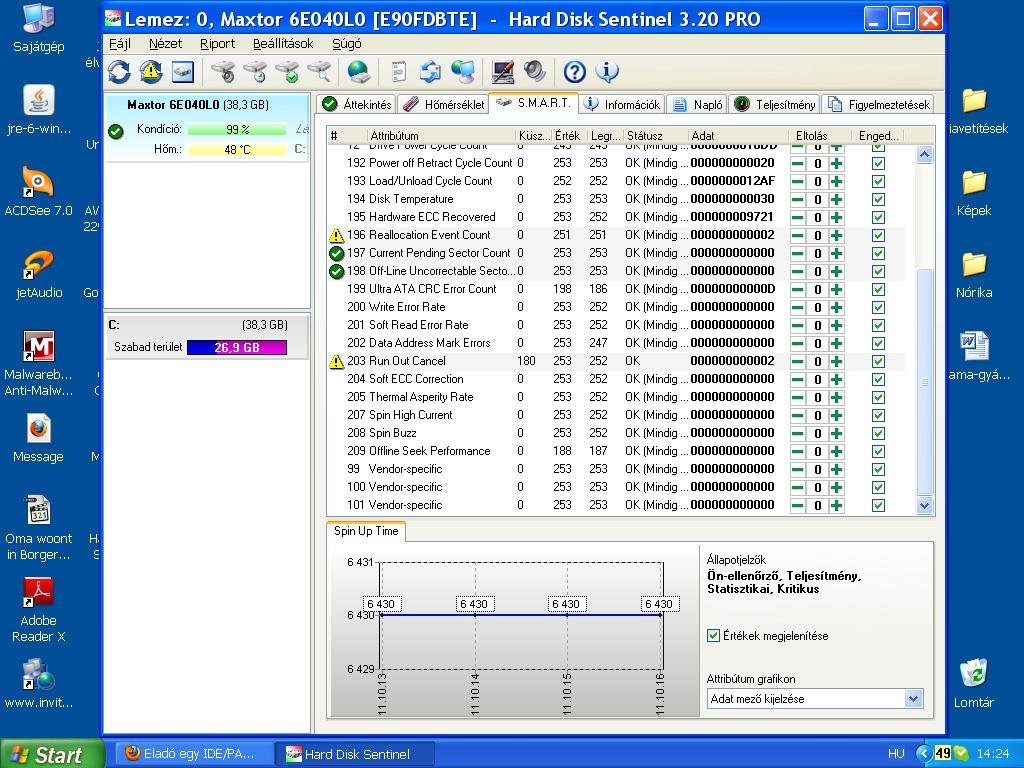Click the refresh with warning triangle icon

point(151,72)
